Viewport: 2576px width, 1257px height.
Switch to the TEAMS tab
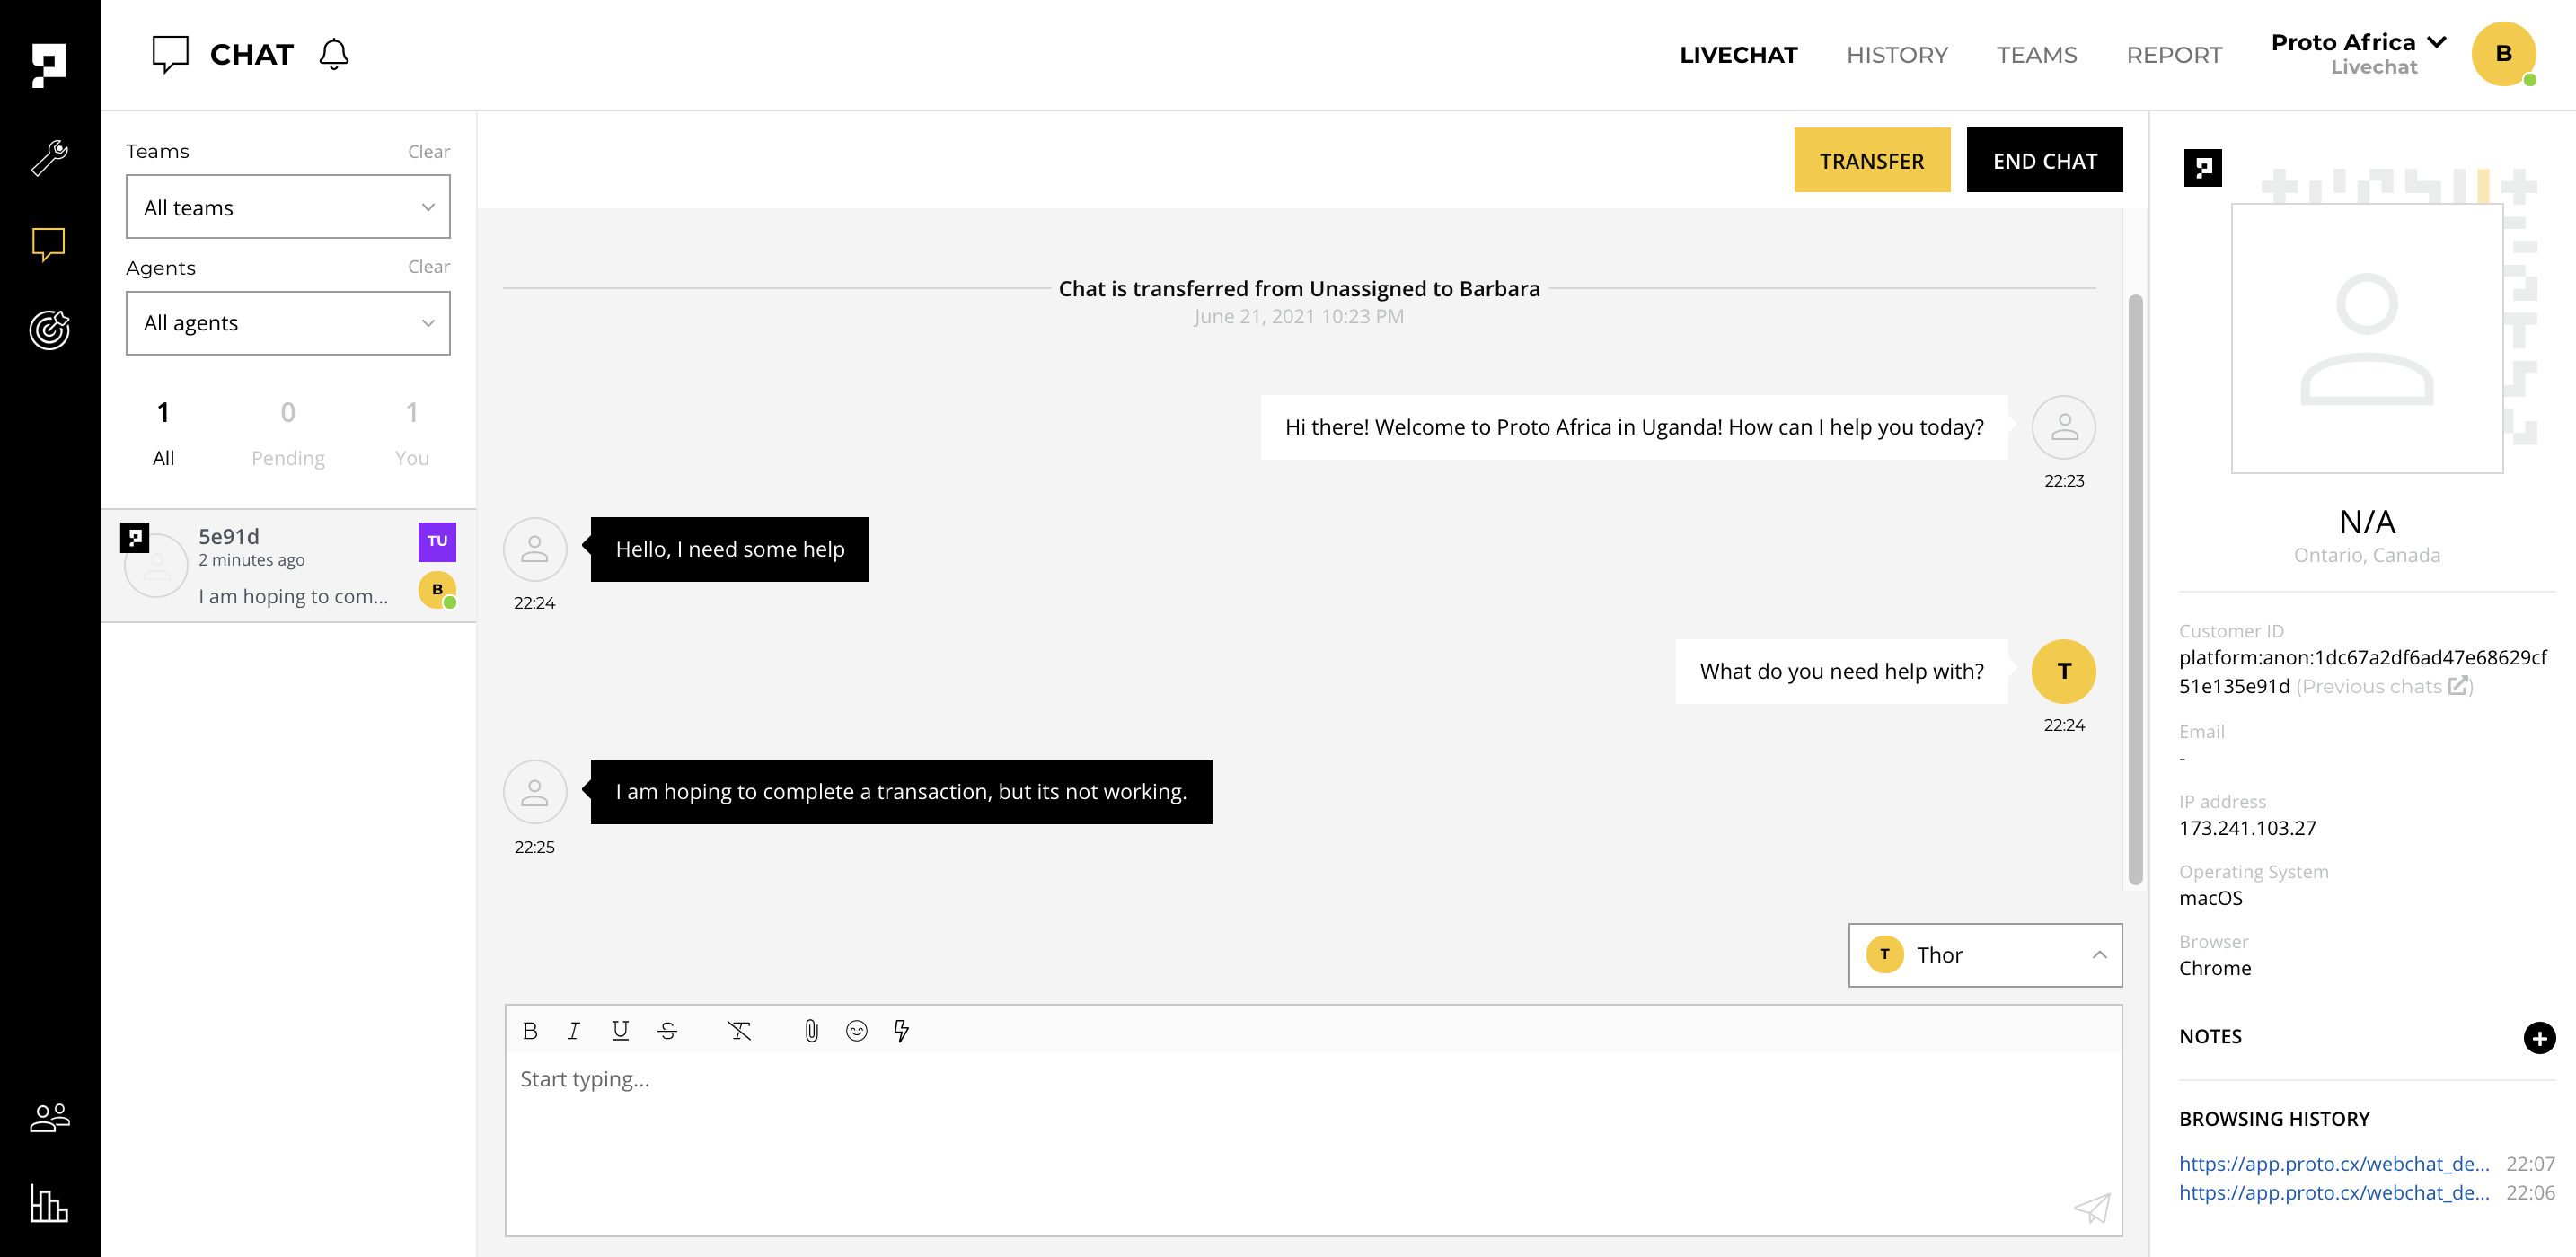tap(2037, 55)
